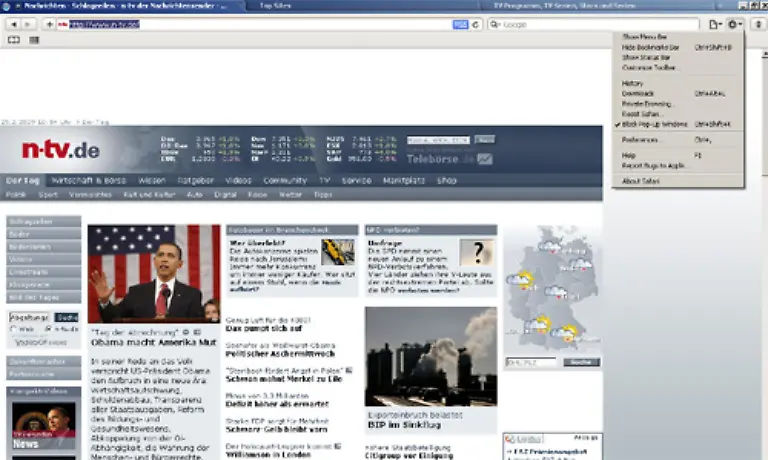Click the Suche button in left sidebar
This screenshot has height=460, width=768.
click(67, 317)
